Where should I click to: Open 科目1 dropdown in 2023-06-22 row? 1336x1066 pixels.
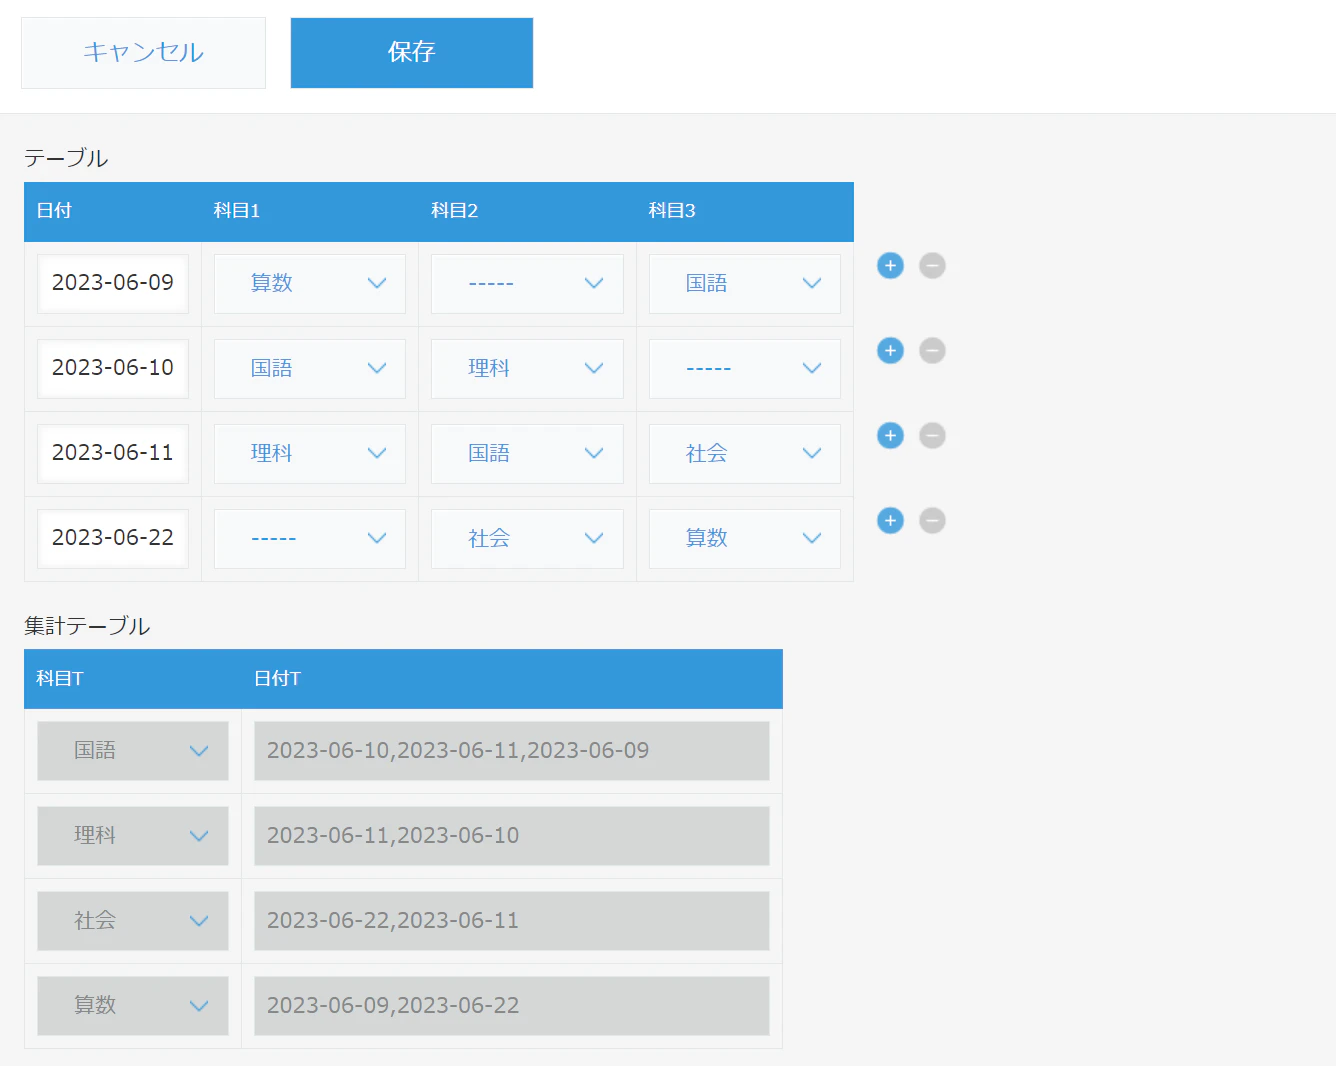tap(310, 539)
